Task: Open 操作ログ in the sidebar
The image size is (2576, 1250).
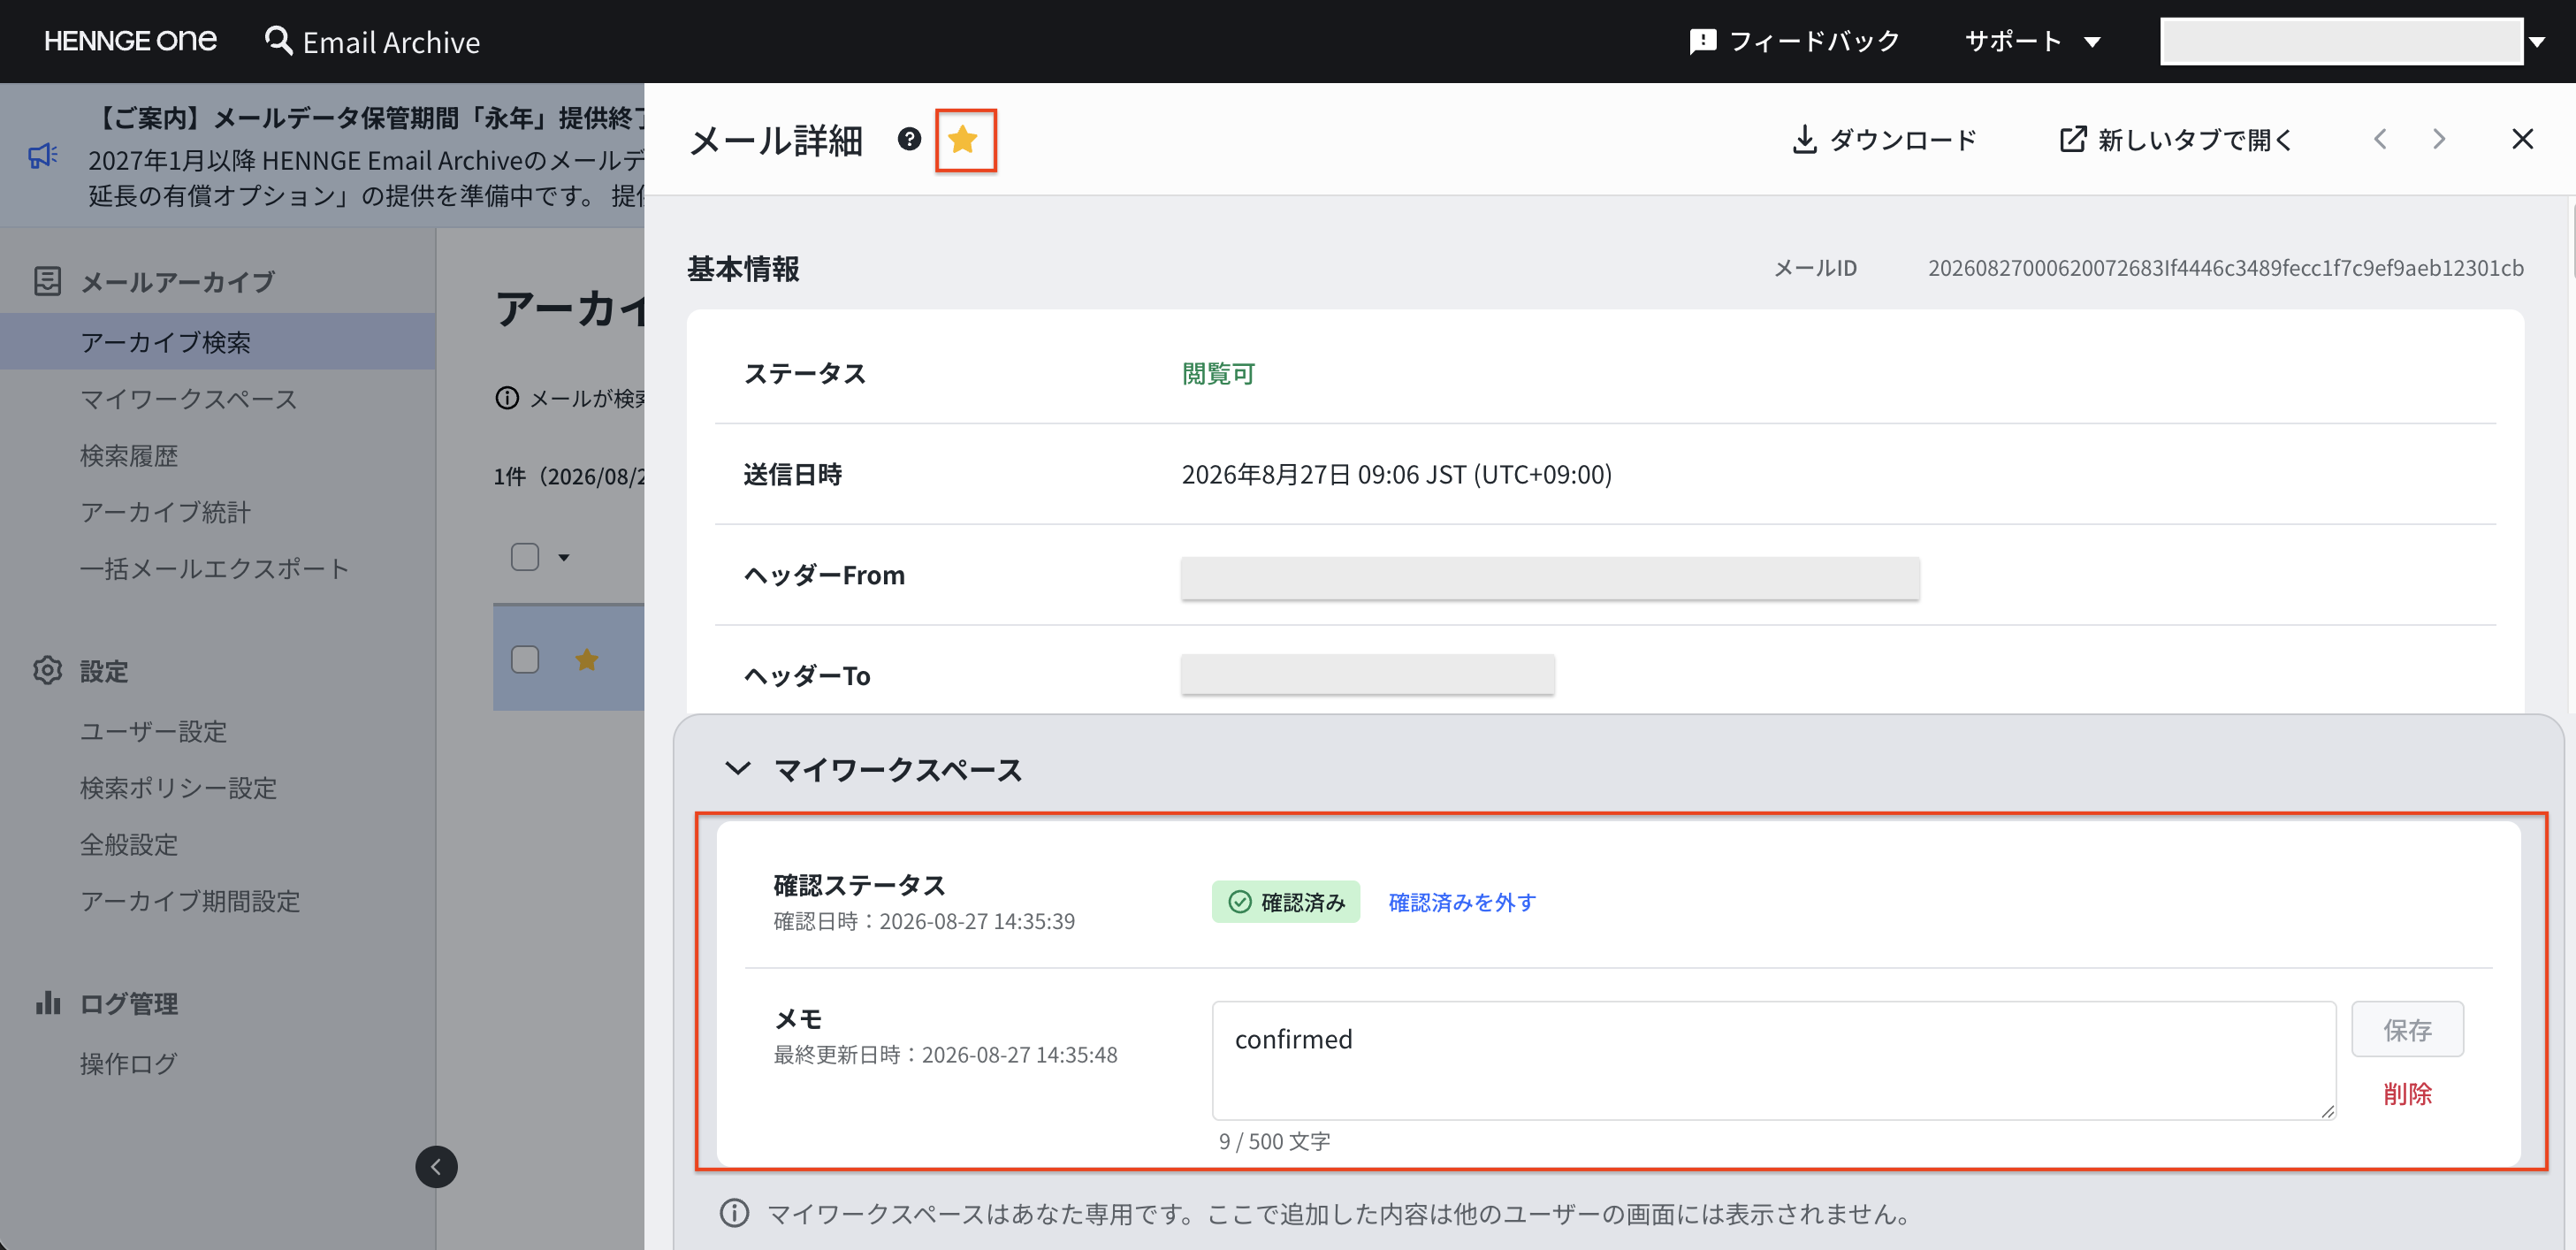Action: (129, 1064)
